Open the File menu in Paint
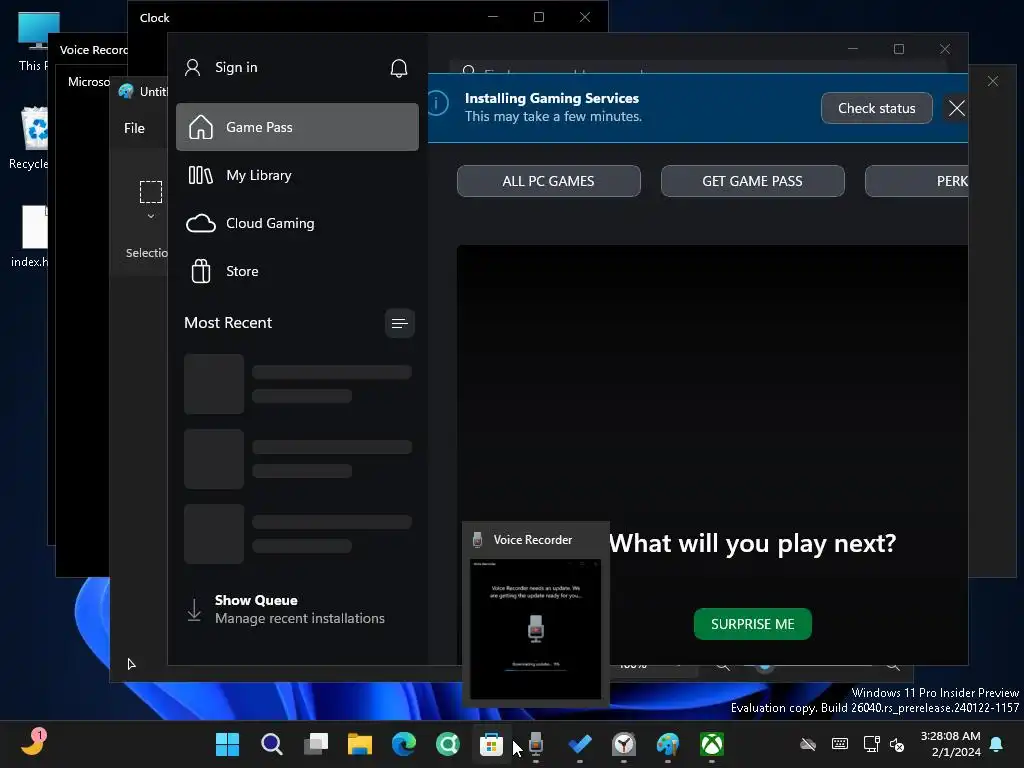 (135, 128)
